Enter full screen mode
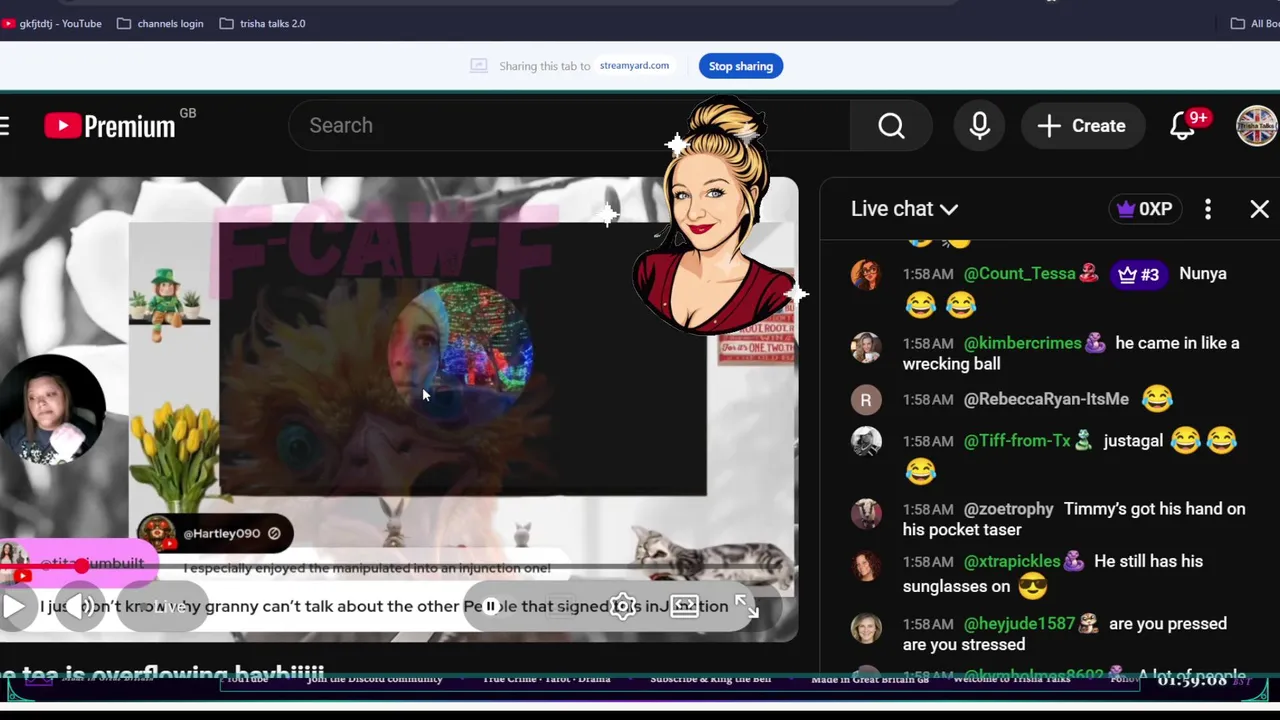1280x720 pixels. click(x=746, y=606)
